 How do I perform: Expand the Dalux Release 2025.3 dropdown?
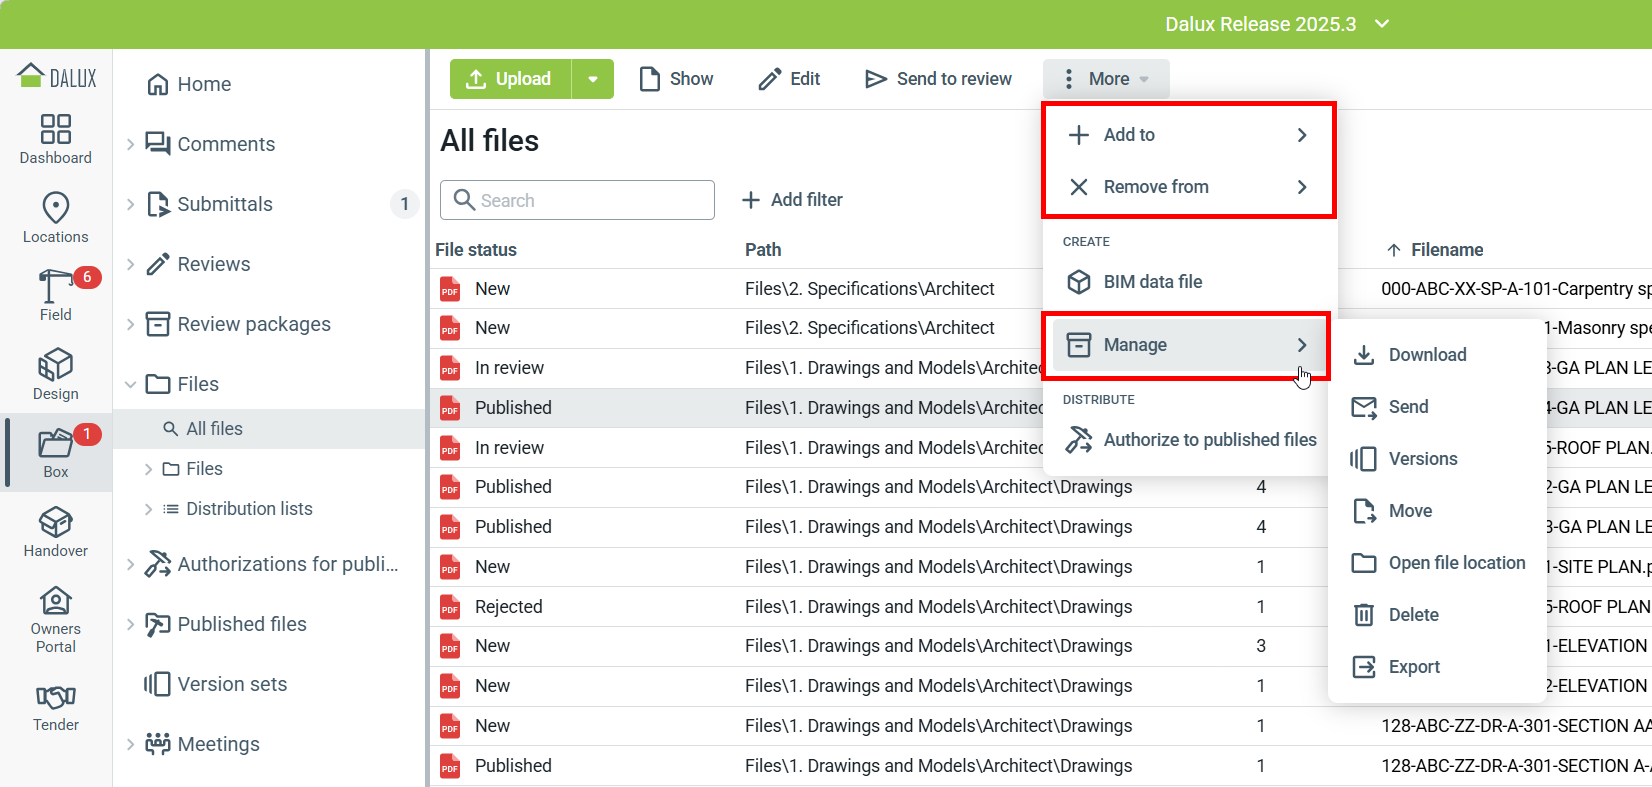click(x=1382, y=24)
